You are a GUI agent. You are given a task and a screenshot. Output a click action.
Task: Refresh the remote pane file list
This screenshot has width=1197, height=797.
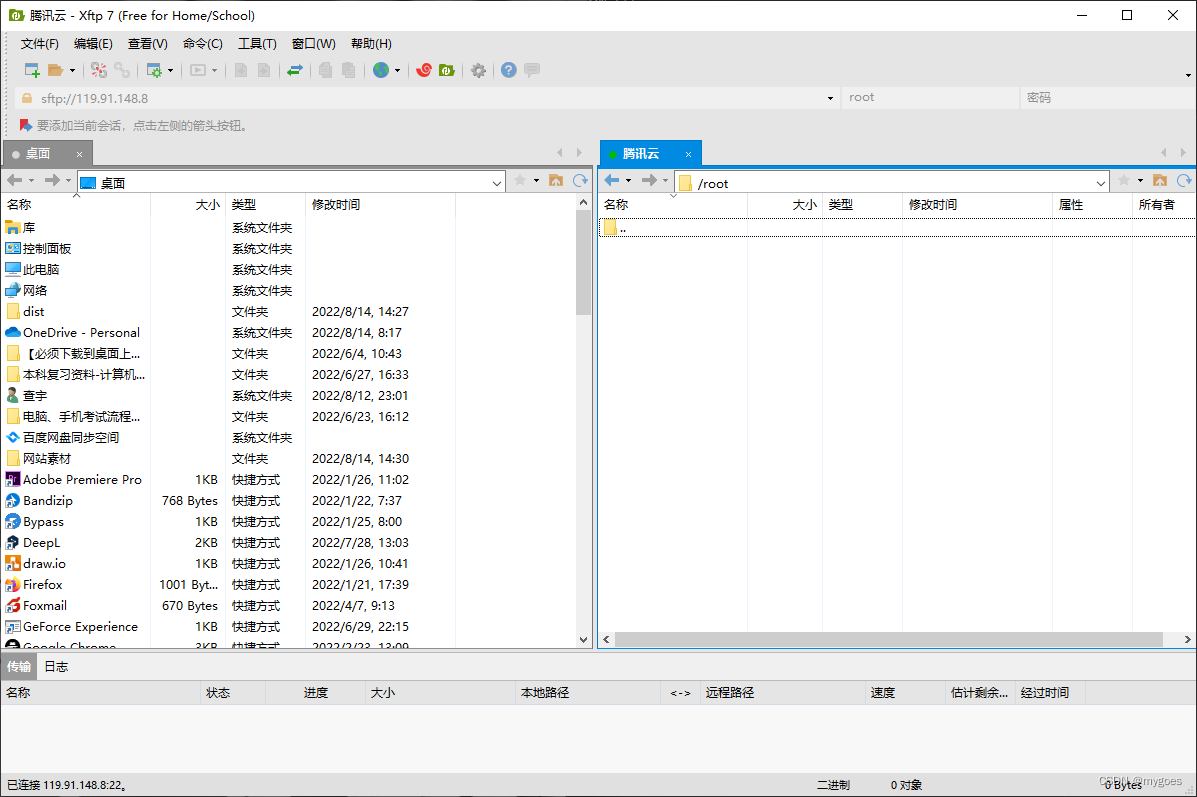coord(1184,180)
